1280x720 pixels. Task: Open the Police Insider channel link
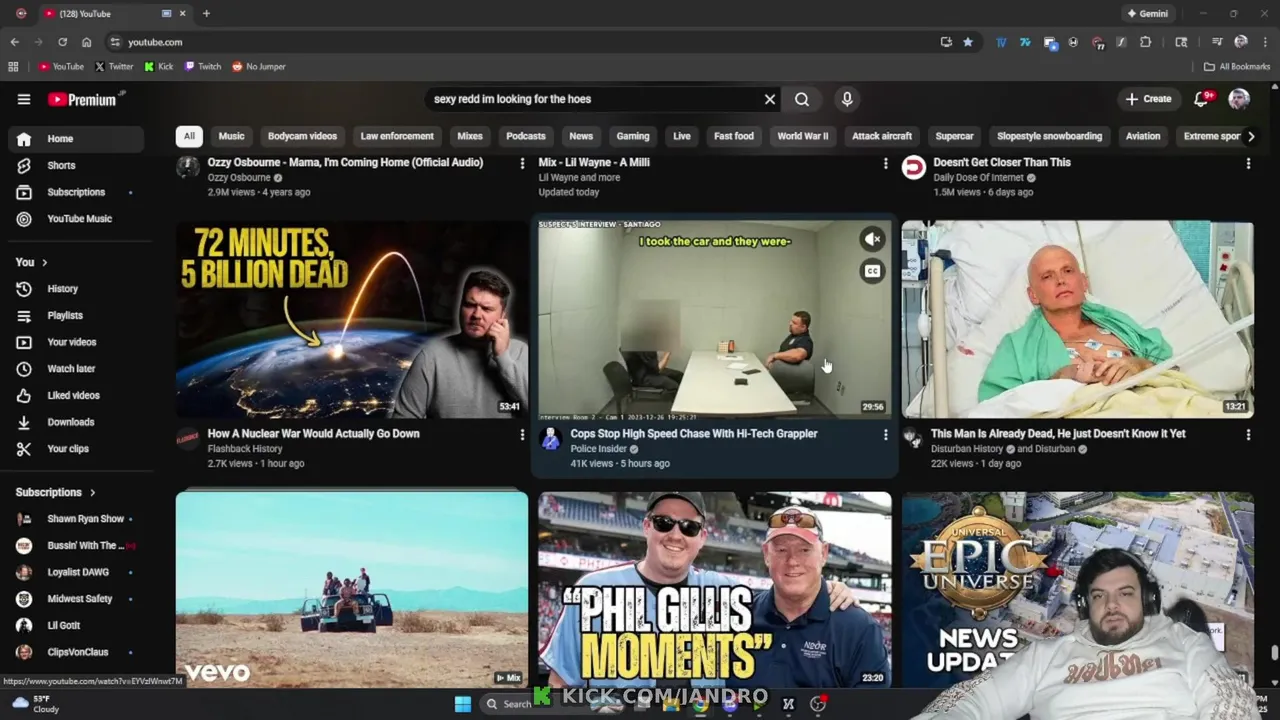pyautogui.click(x=598, y=449)
